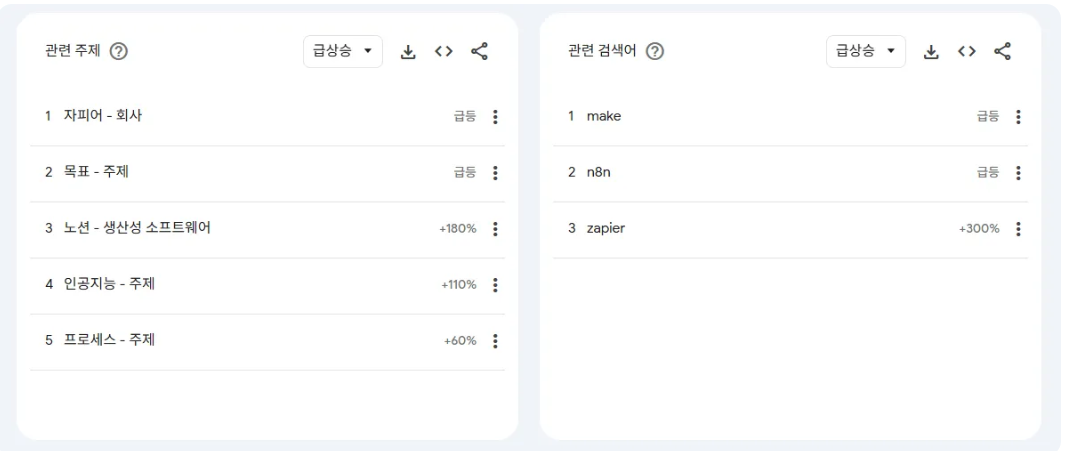Show help for 관련 검색어
The height and width of the screenshot is (451, 1070).
coord(655,51)
